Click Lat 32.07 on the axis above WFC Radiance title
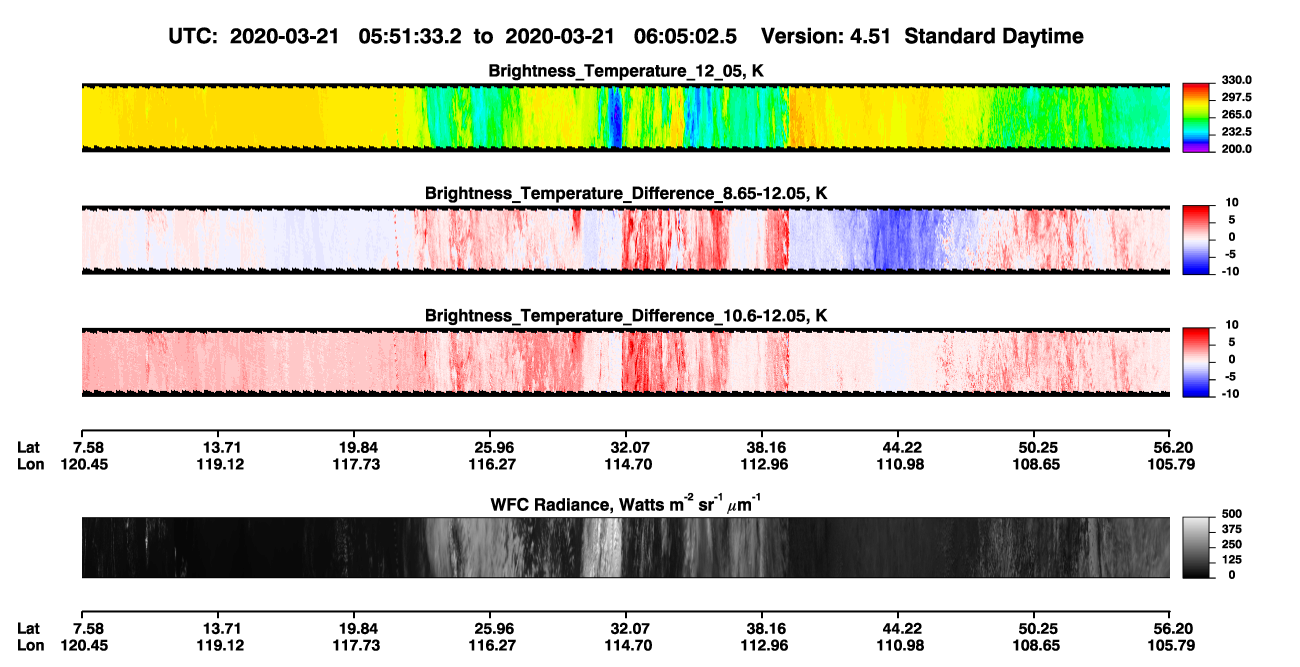1300x667 pixels. (x=626, y=447)
